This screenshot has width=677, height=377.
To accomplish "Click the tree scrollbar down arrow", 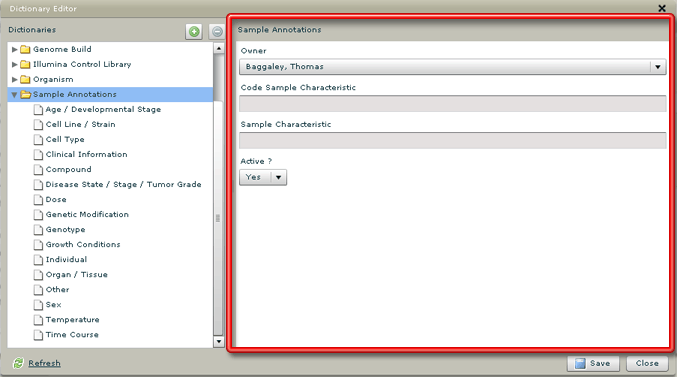I will [218, 342].
